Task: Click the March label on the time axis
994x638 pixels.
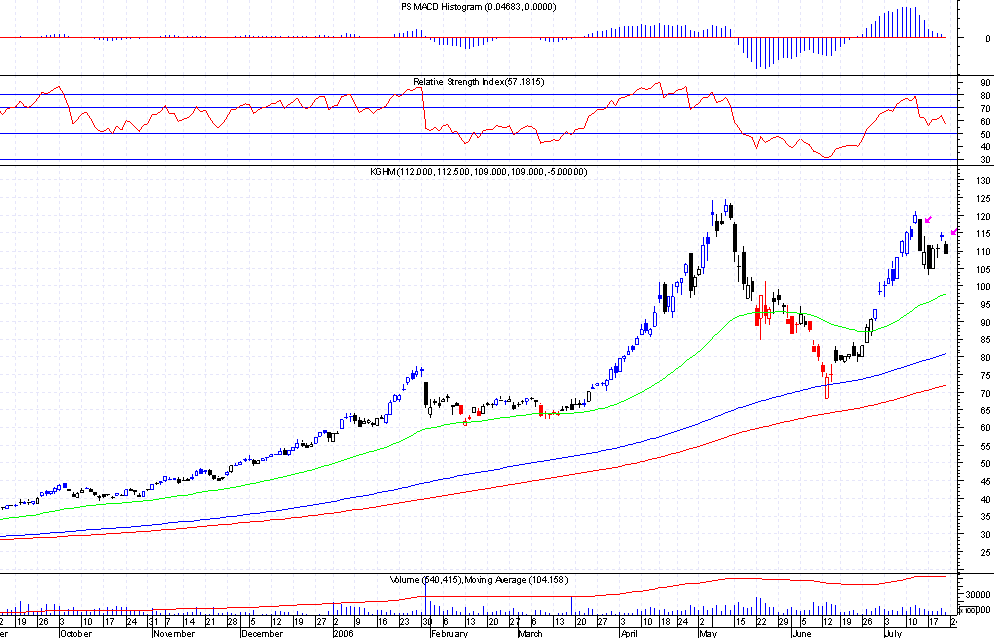Action: [x=530, y=632]
